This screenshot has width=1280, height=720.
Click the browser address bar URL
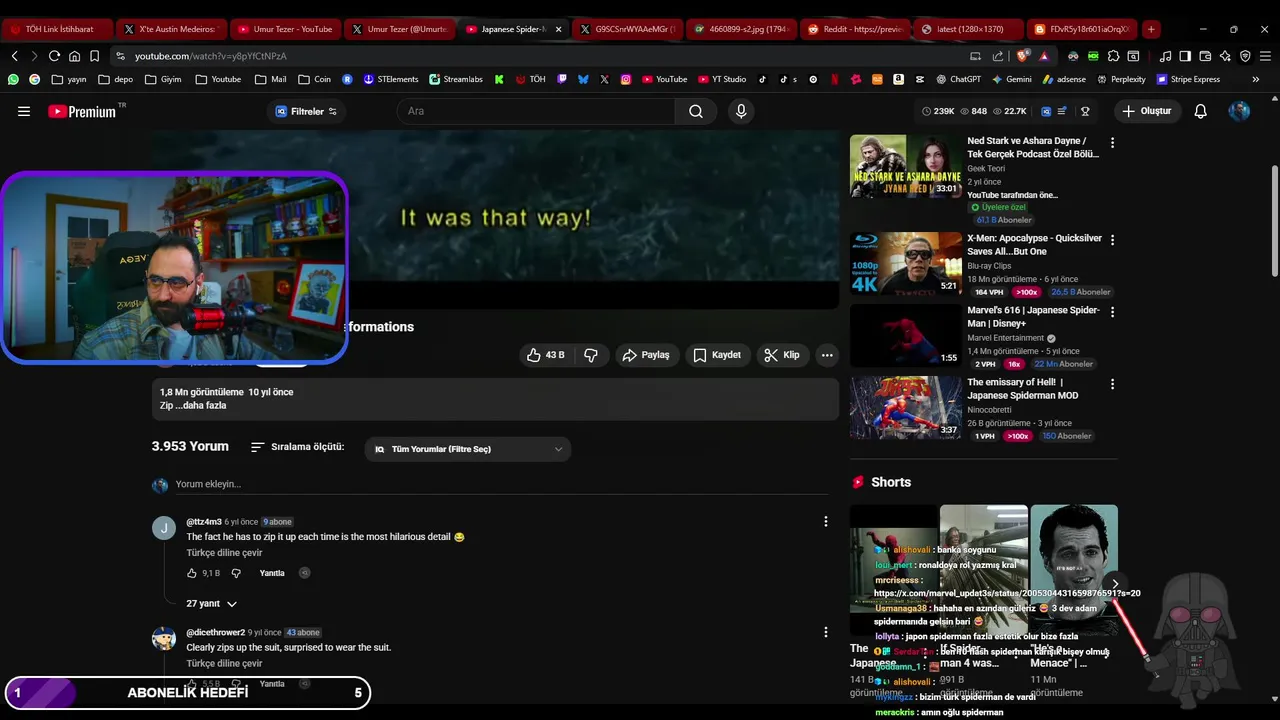pyautogui.click(x=210, y=56)
